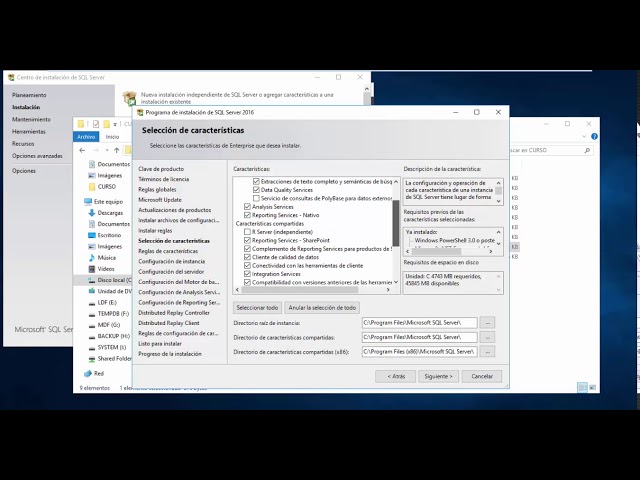Switch Explorer to details view icon
Image resolution: width=640 pixels, height=480 pixels.
pyautogui.click(x=582, y=387)
